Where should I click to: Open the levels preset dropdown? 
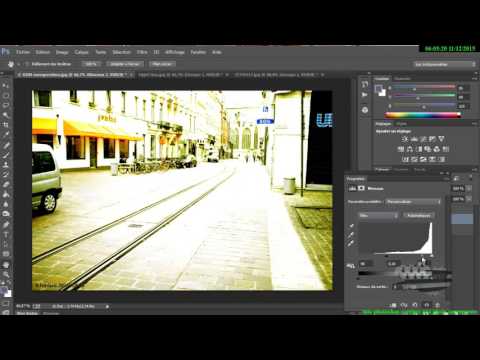(413, 202)
